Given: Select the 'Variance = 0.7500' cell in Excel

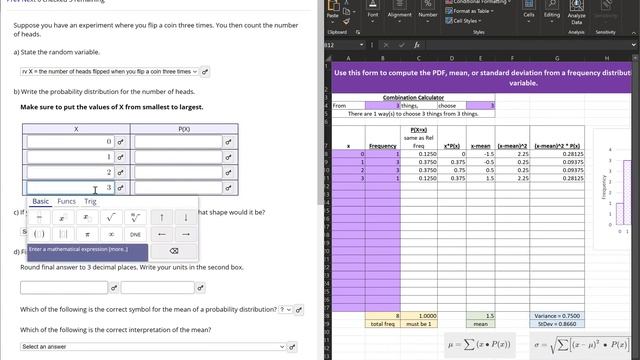Looking at the screenshot, I should click(557, 316).
